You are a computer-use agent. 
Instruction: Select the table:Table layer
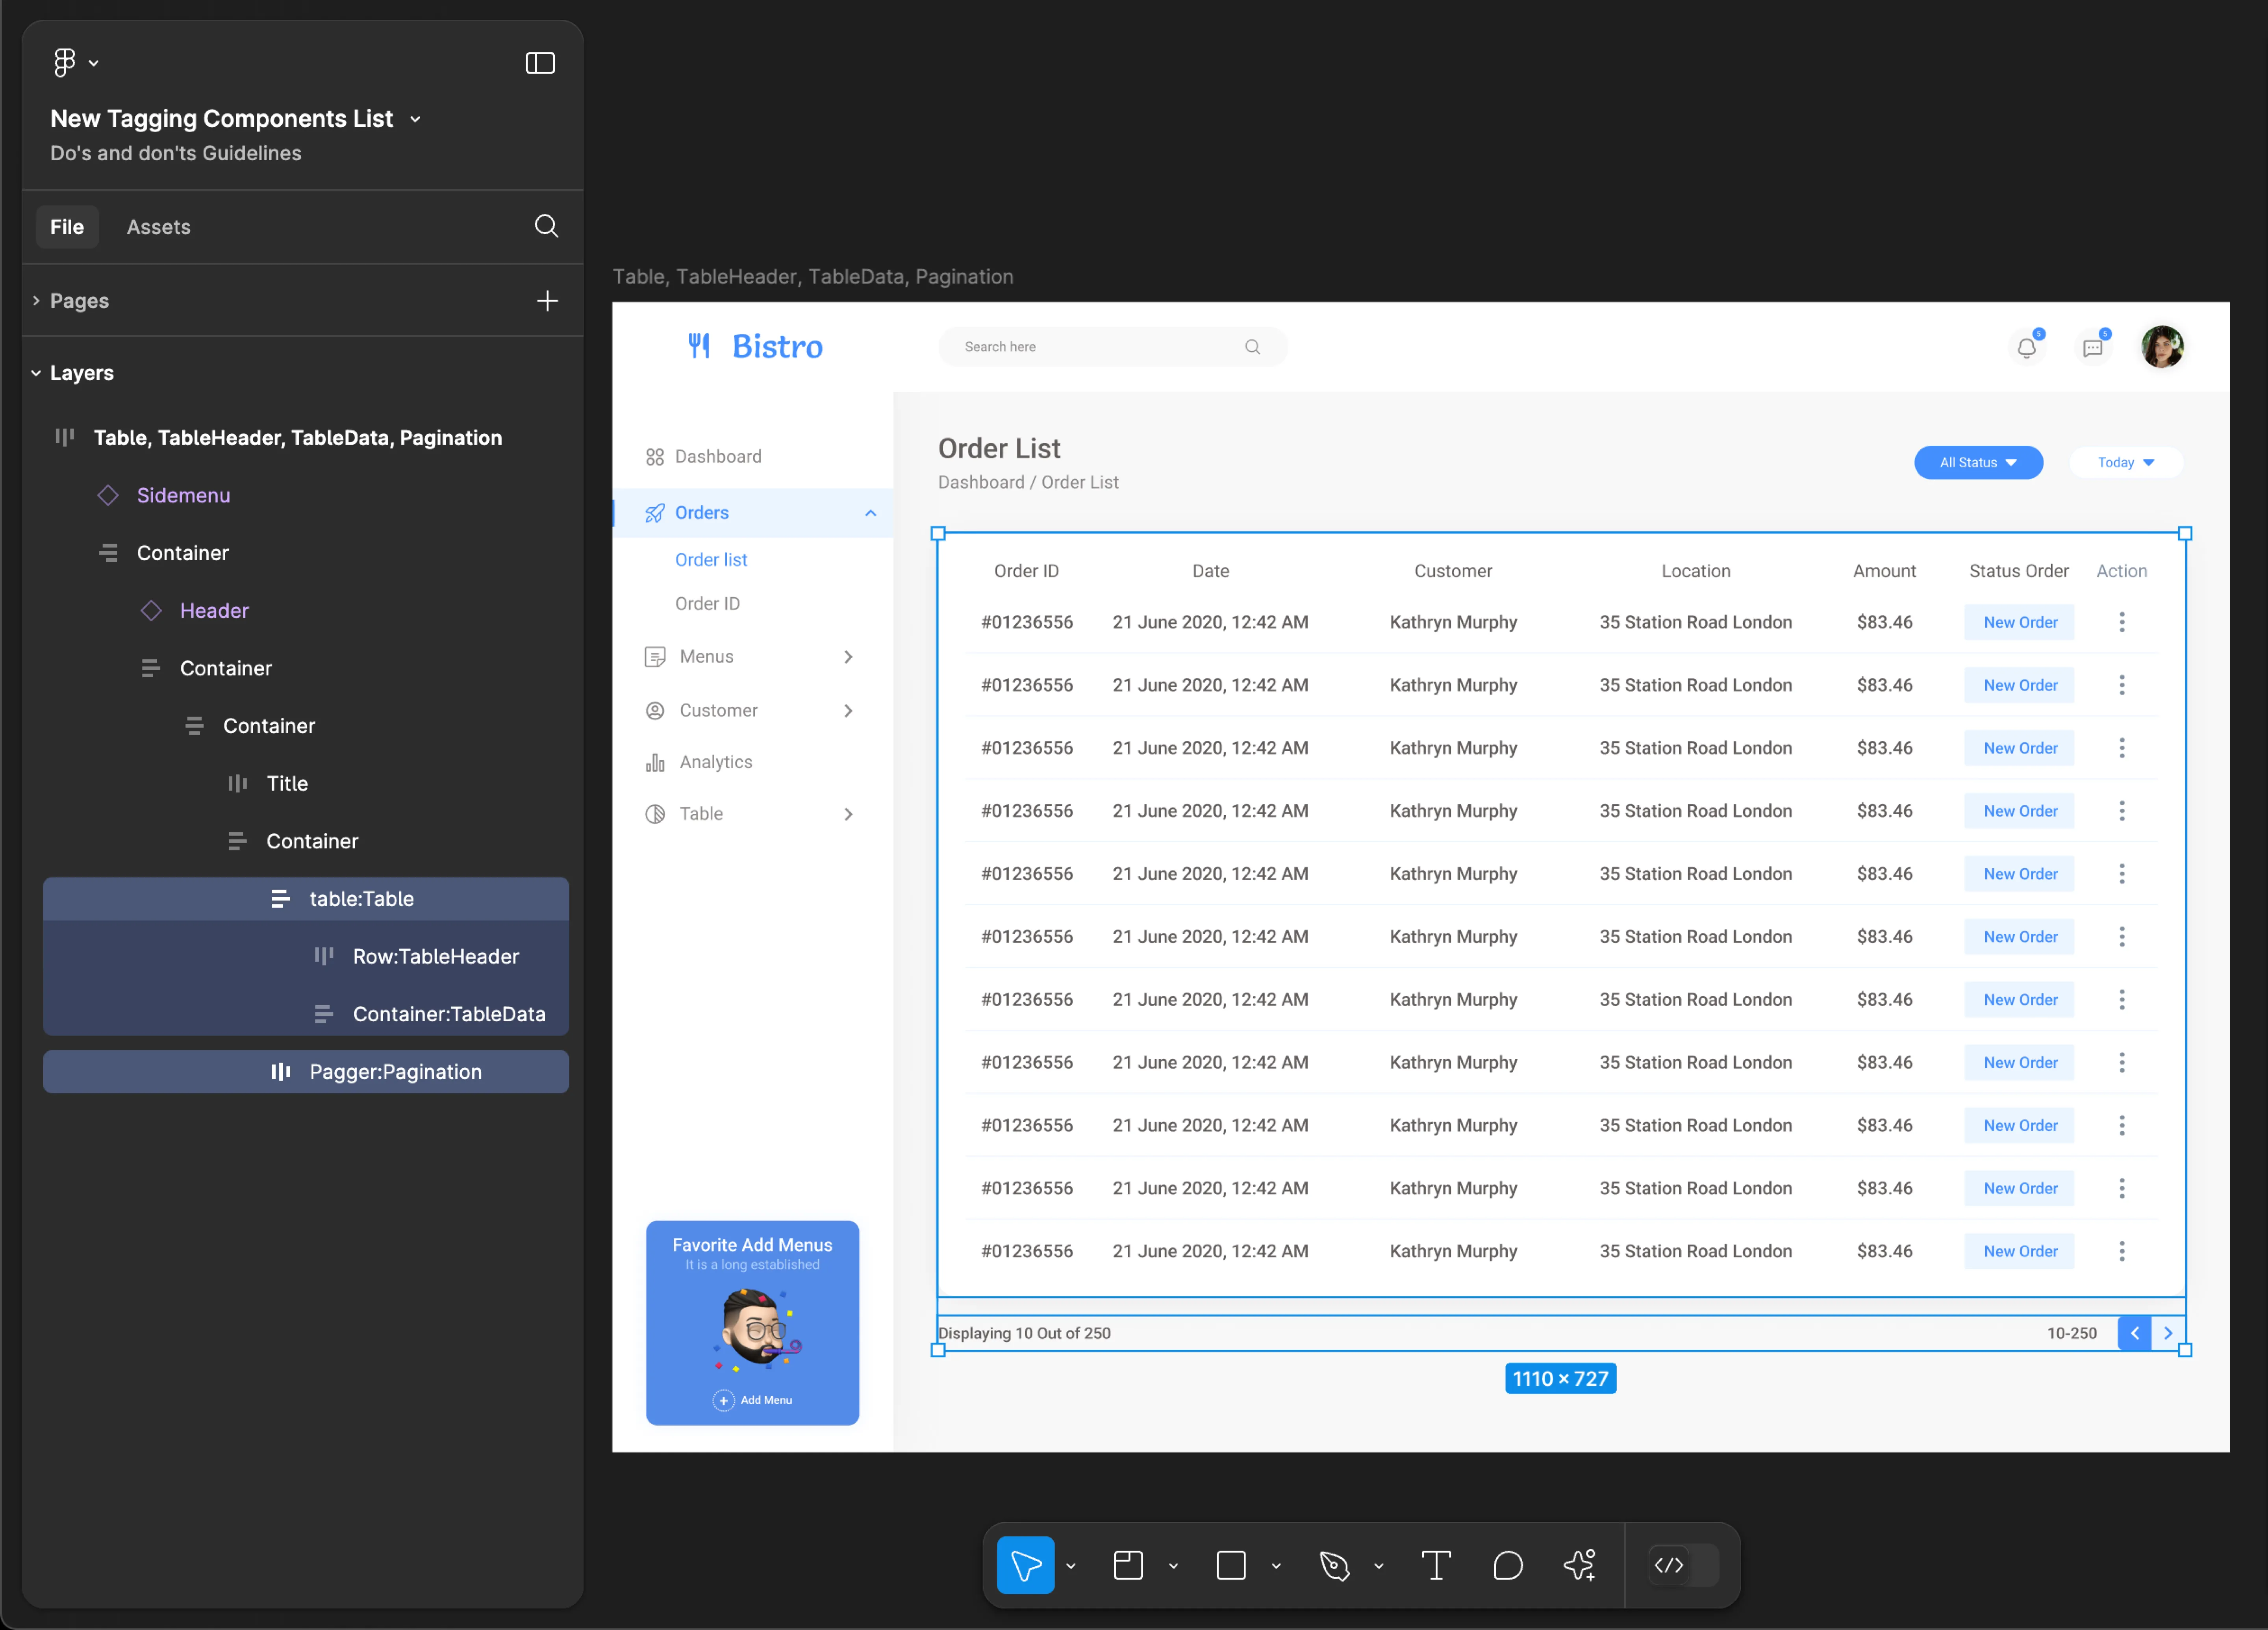point(306,898)
